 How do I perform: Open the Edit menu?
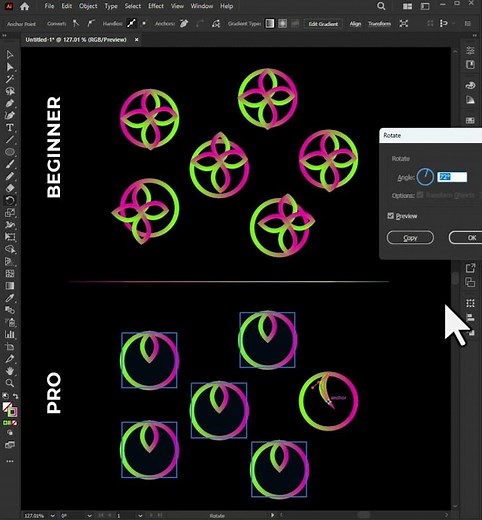pyautogui.click(x=67, y=6)
